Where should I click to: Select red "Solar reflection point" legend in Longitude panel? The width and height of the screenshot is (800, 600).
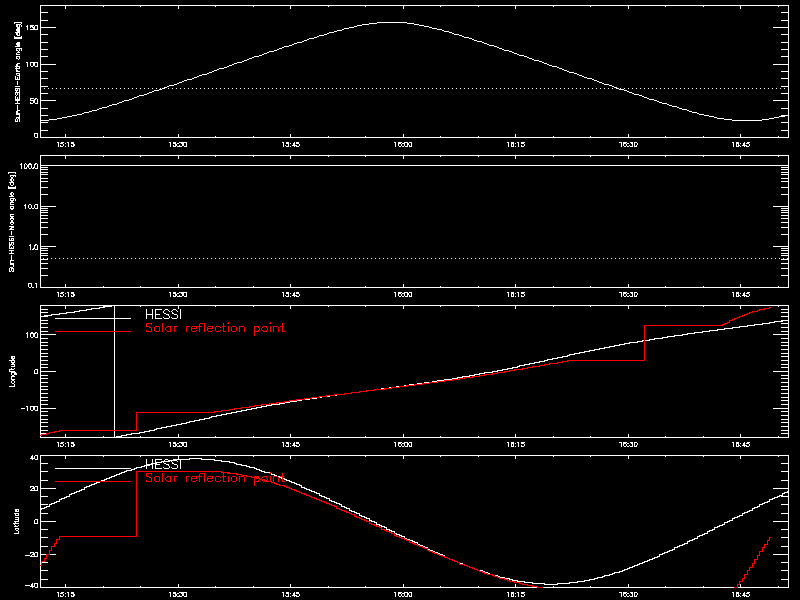click(x=215, y=328)
